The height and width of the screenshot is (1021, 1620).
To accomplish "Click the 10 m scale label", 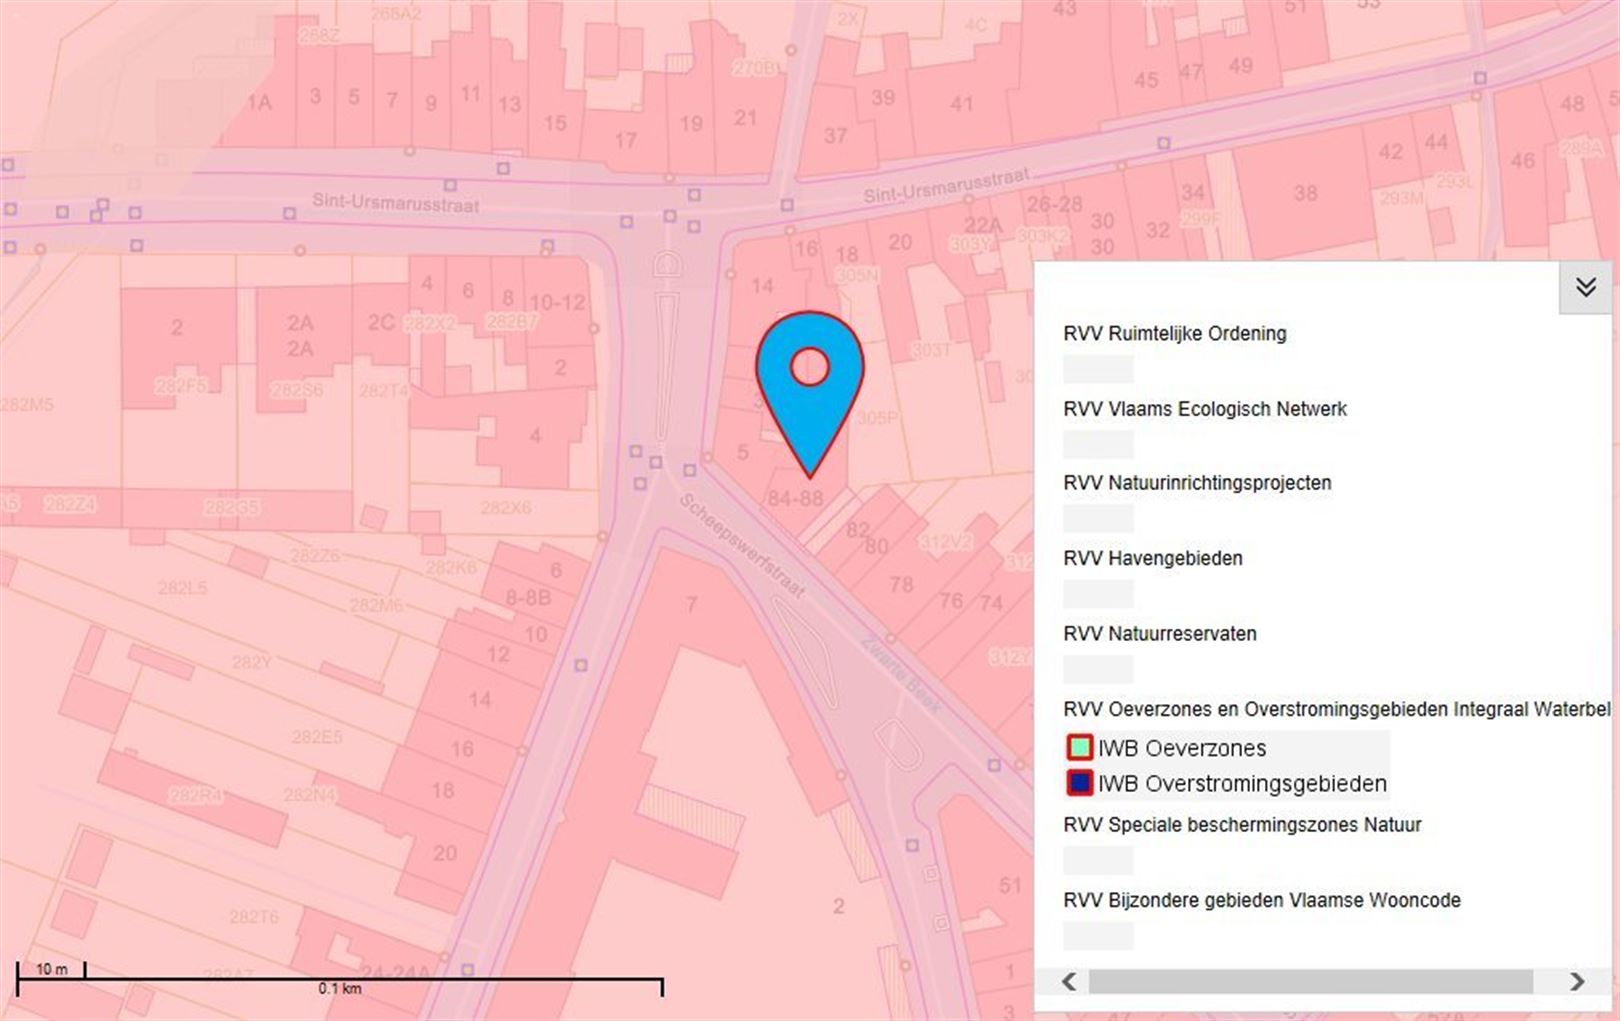I will [52, 969].
